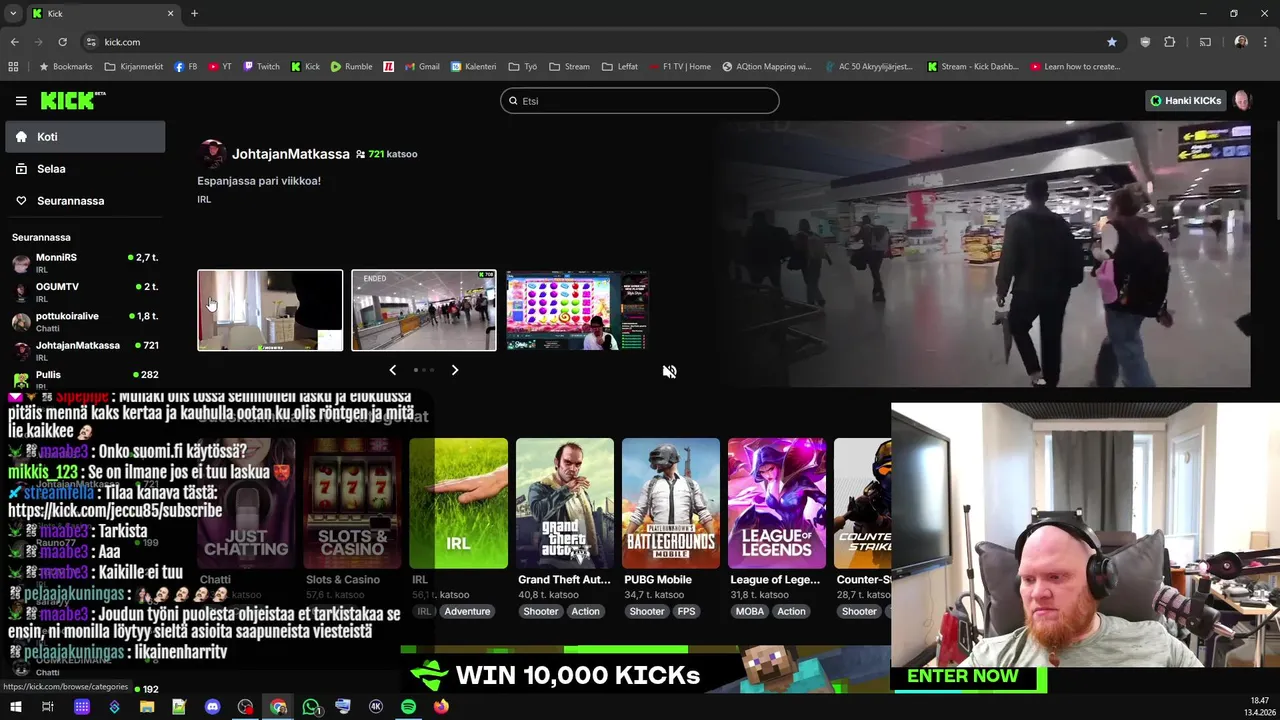
Task: Select Selaa in the sidebar
Action: coord(85,169)
